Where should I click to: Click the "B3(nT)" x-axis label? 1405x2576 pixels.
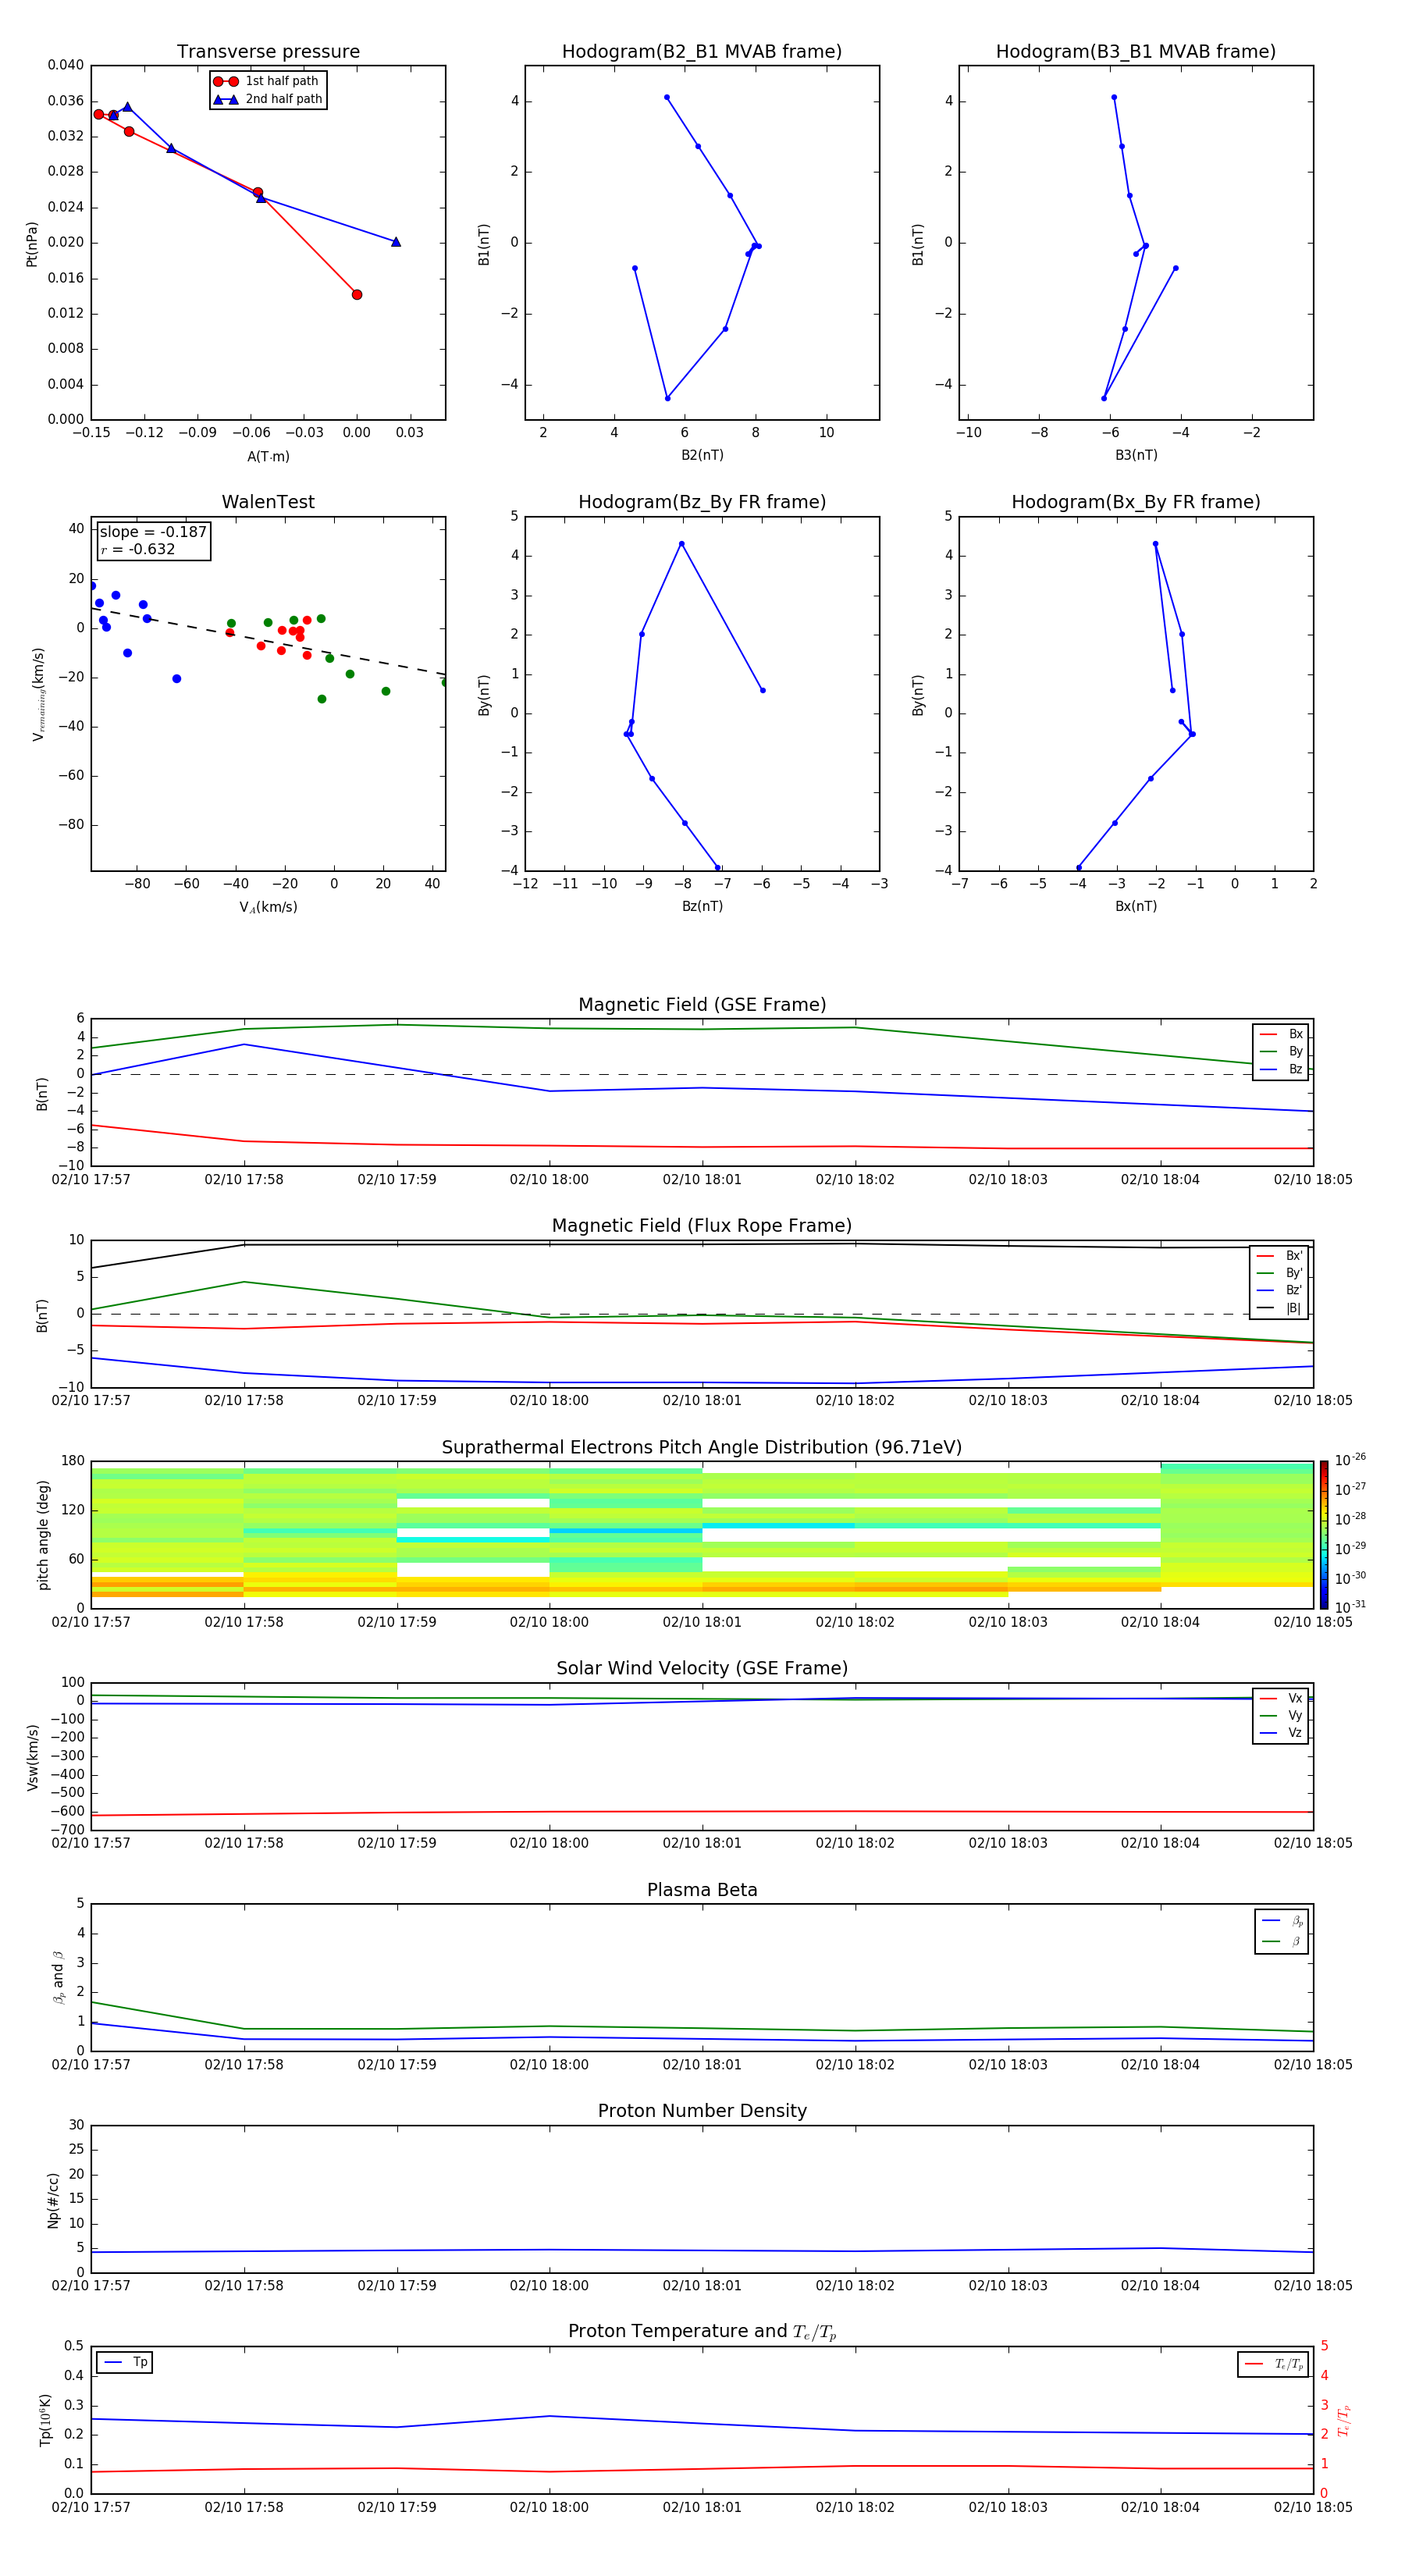(1136, 455)
